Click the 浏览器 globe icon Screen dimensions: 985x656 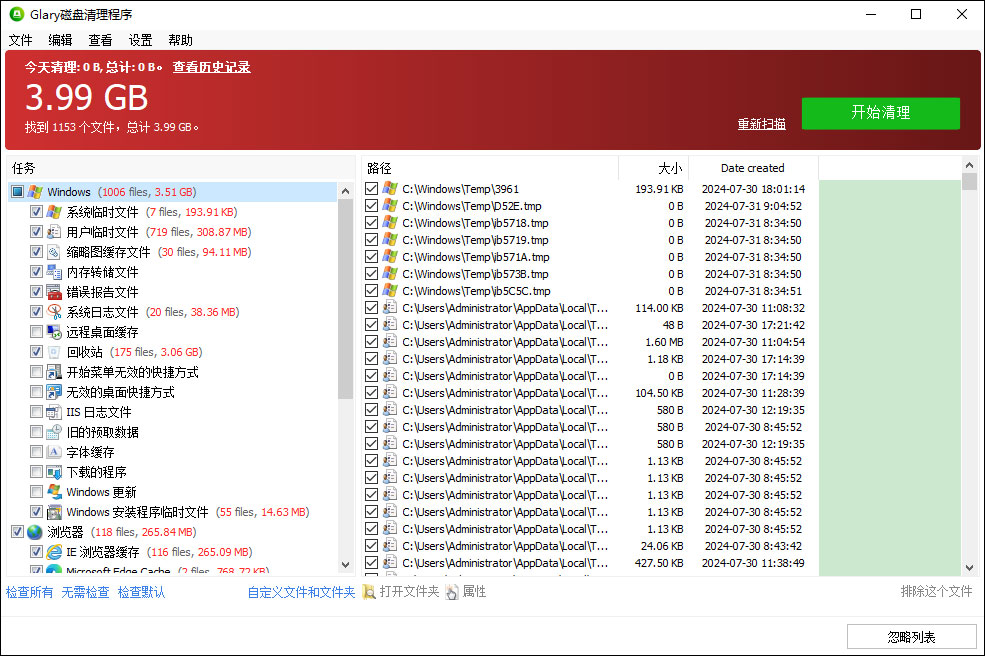(x=35, y=532)
